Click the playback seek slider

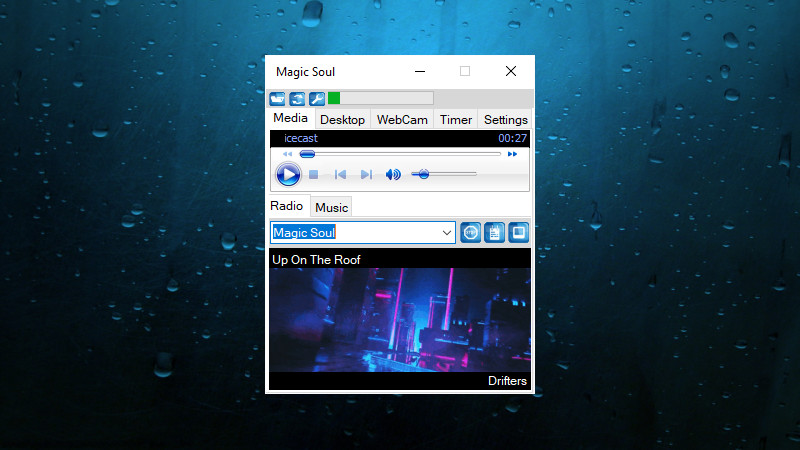400,154
